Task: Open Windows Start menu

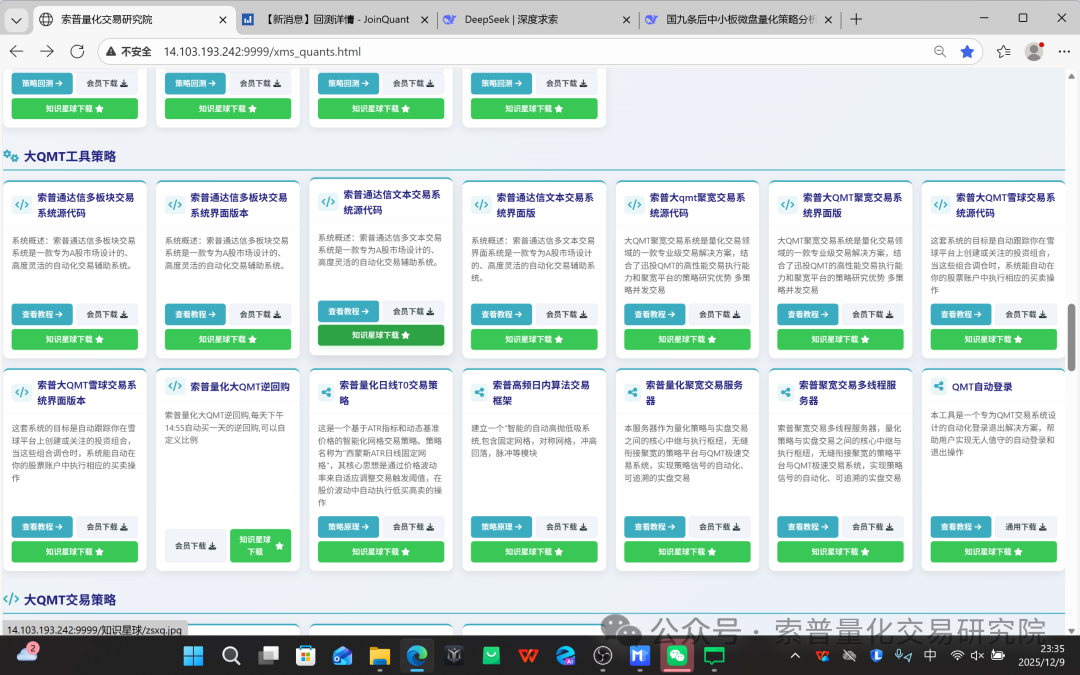Action: tap(194, 656)
